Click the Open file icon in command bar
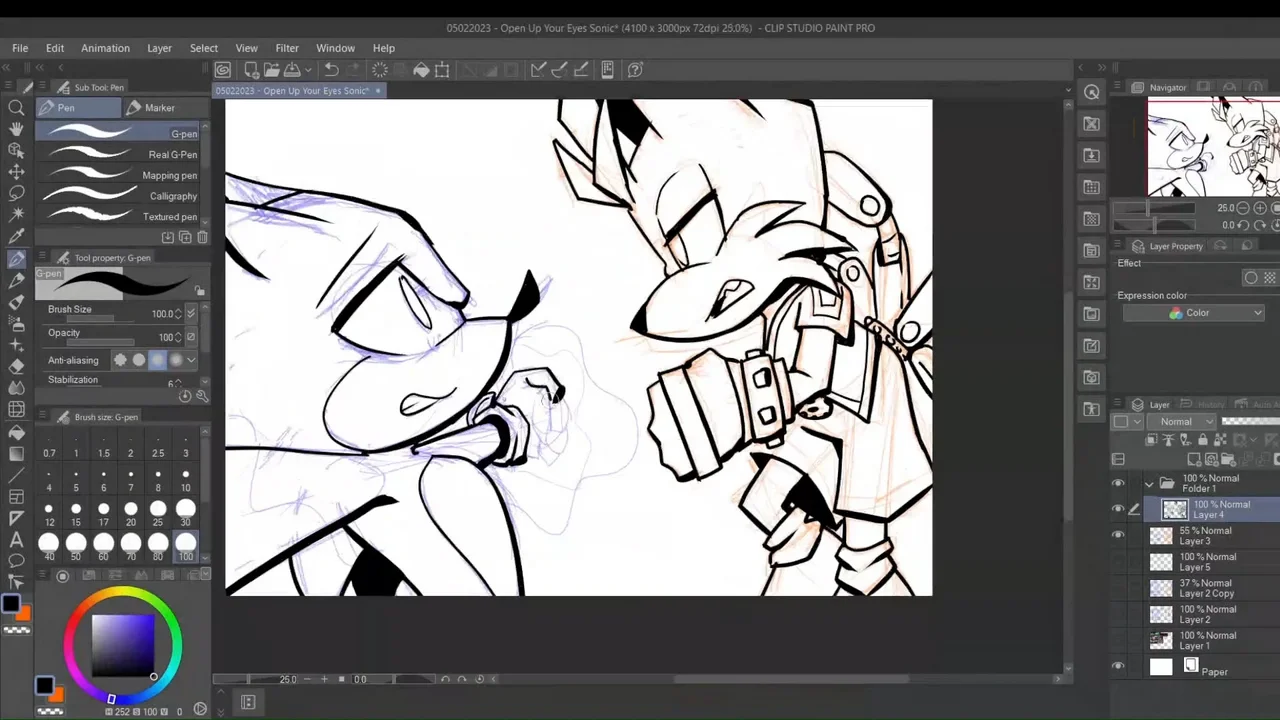The image size is (1280, 720). [272, 70]
